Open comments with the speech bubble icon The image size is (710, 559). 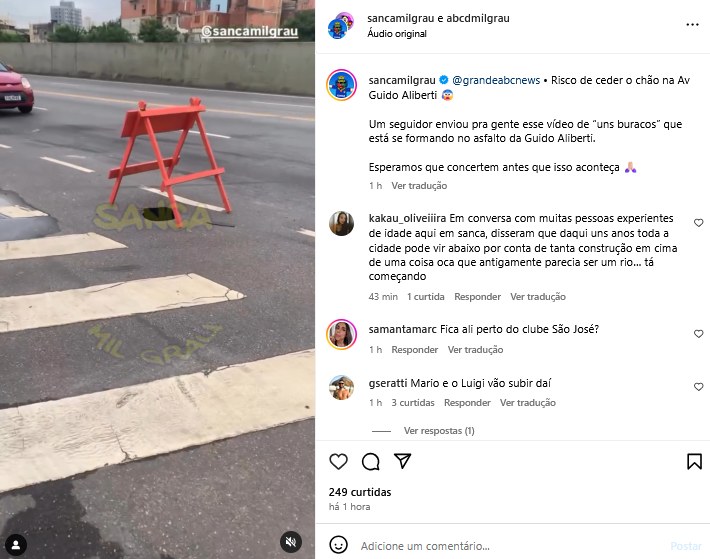[x=370, y=461]
